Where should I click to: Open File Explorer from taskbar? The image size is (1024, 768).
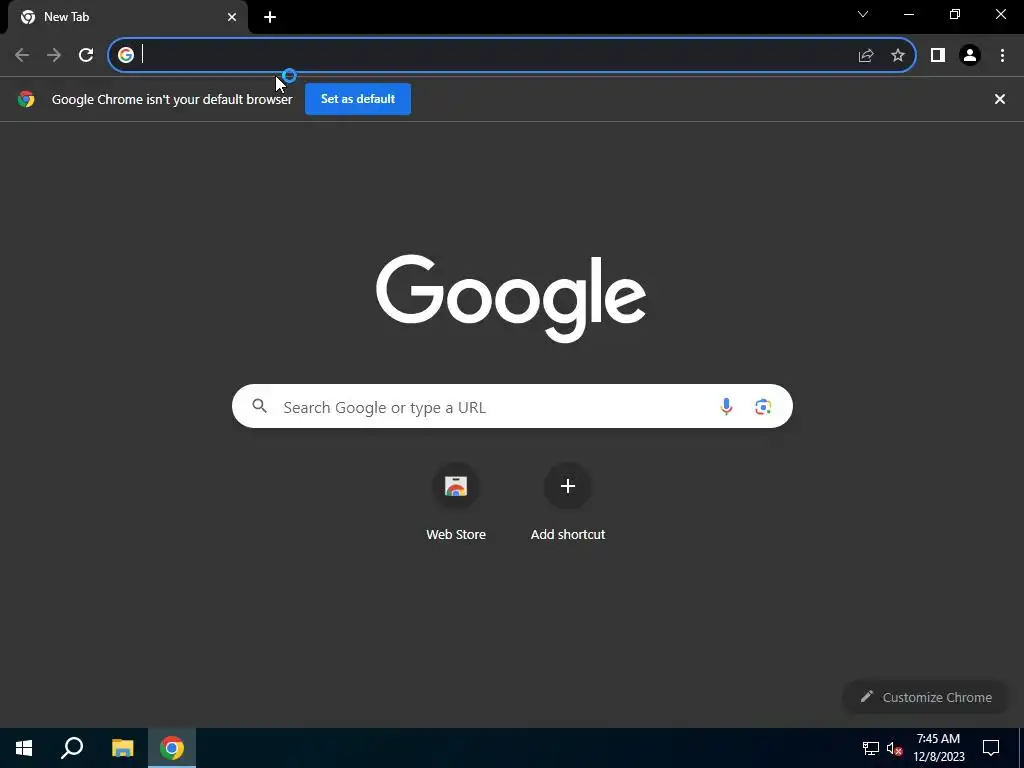coord(122,748)
